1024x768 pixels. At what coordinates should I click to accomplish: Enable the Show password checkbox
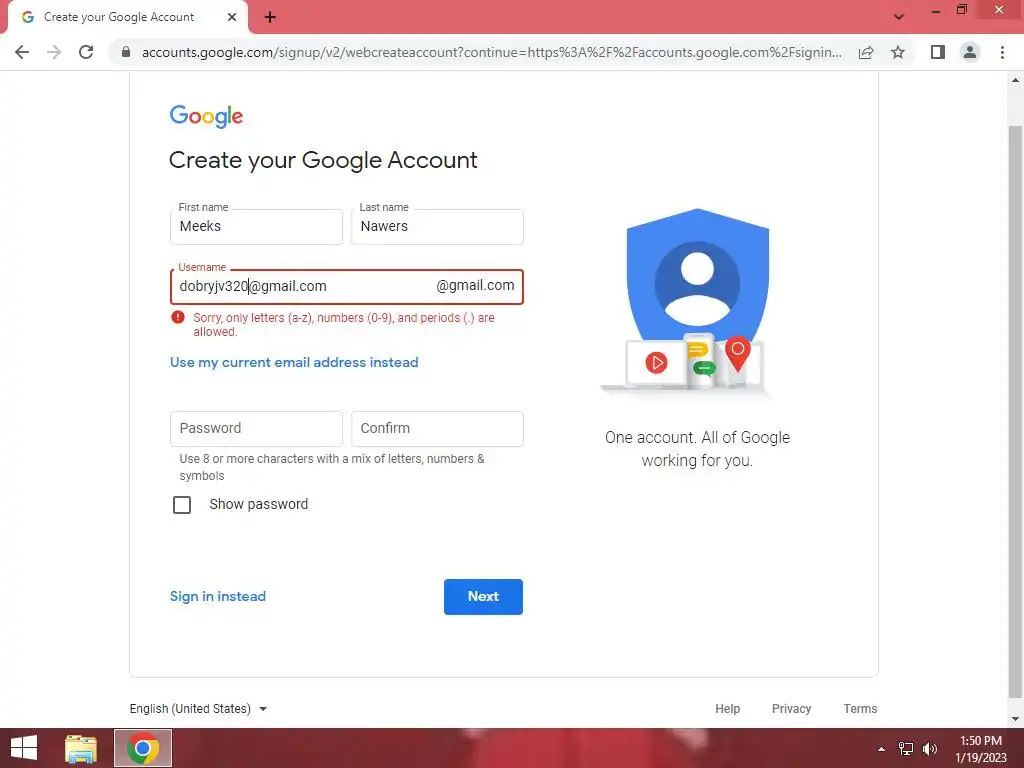coord(182,505)
